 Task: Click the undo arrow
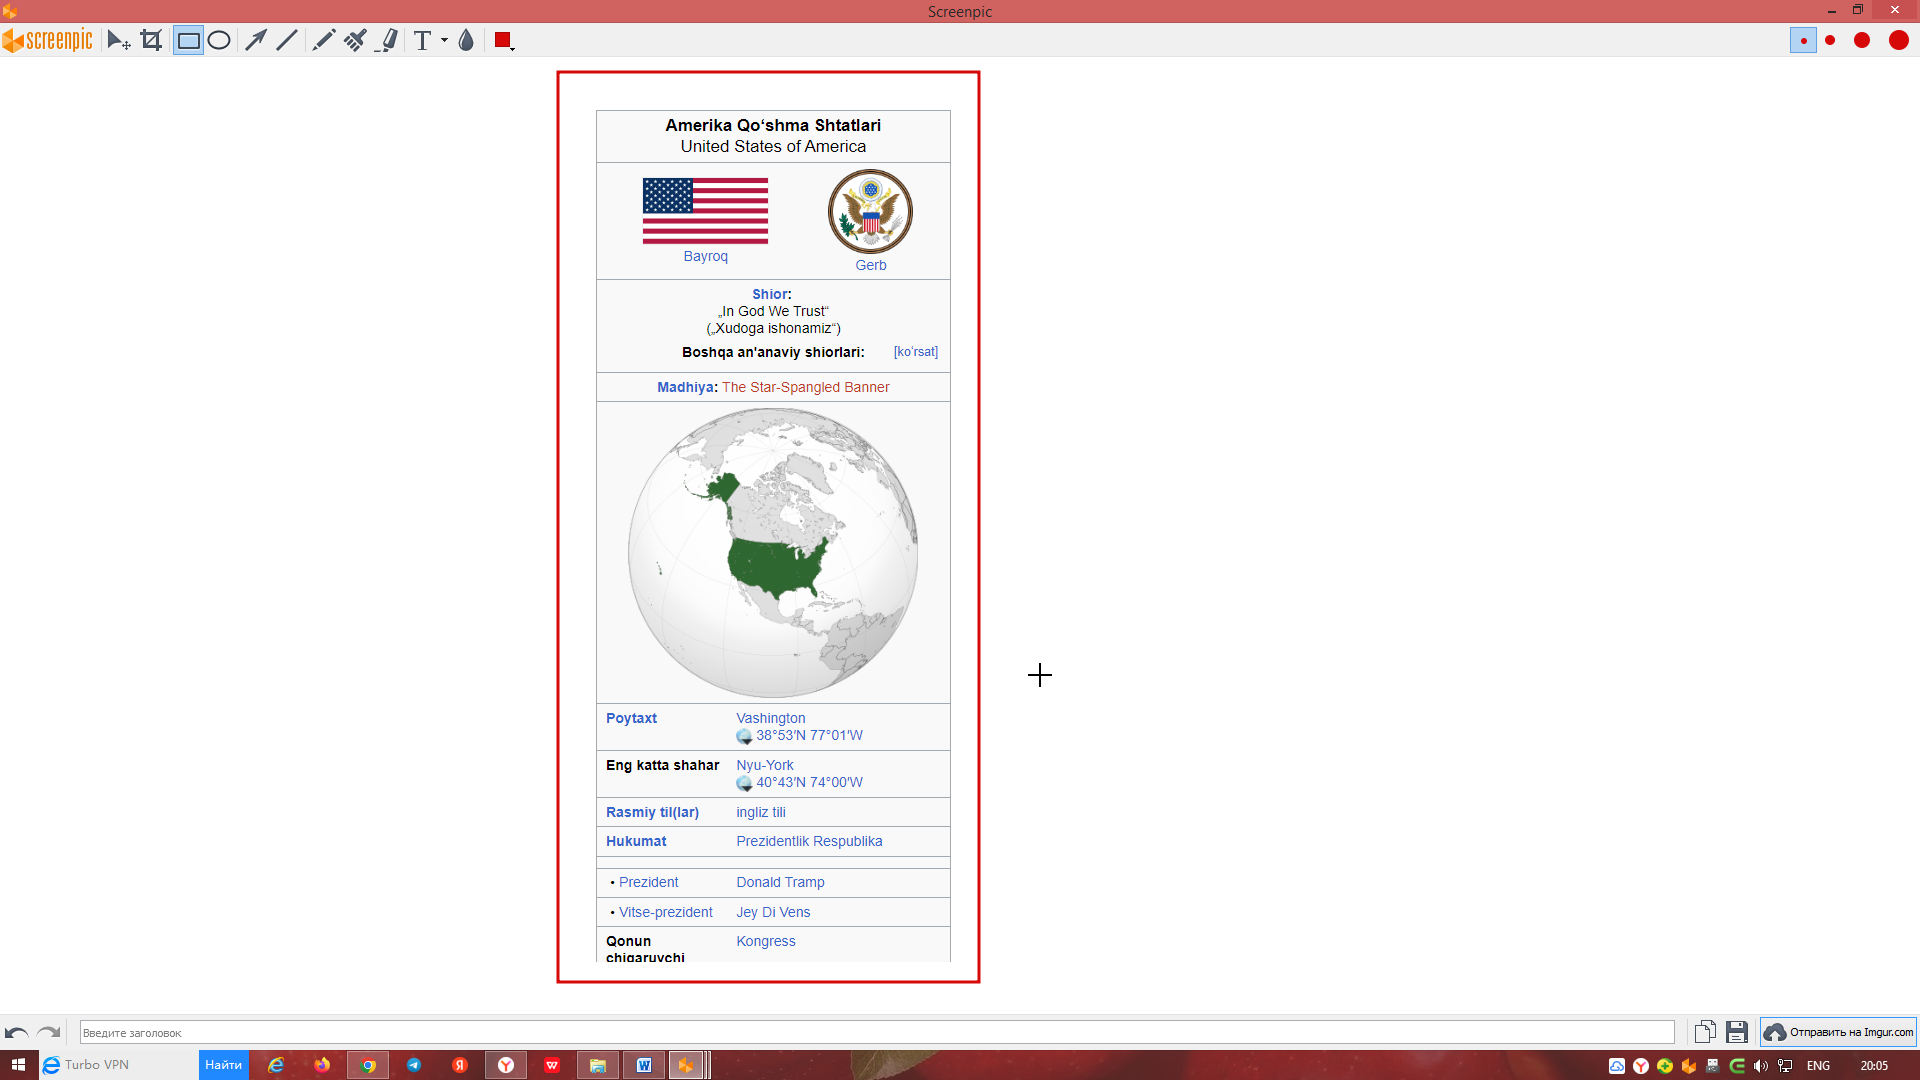17,1033
